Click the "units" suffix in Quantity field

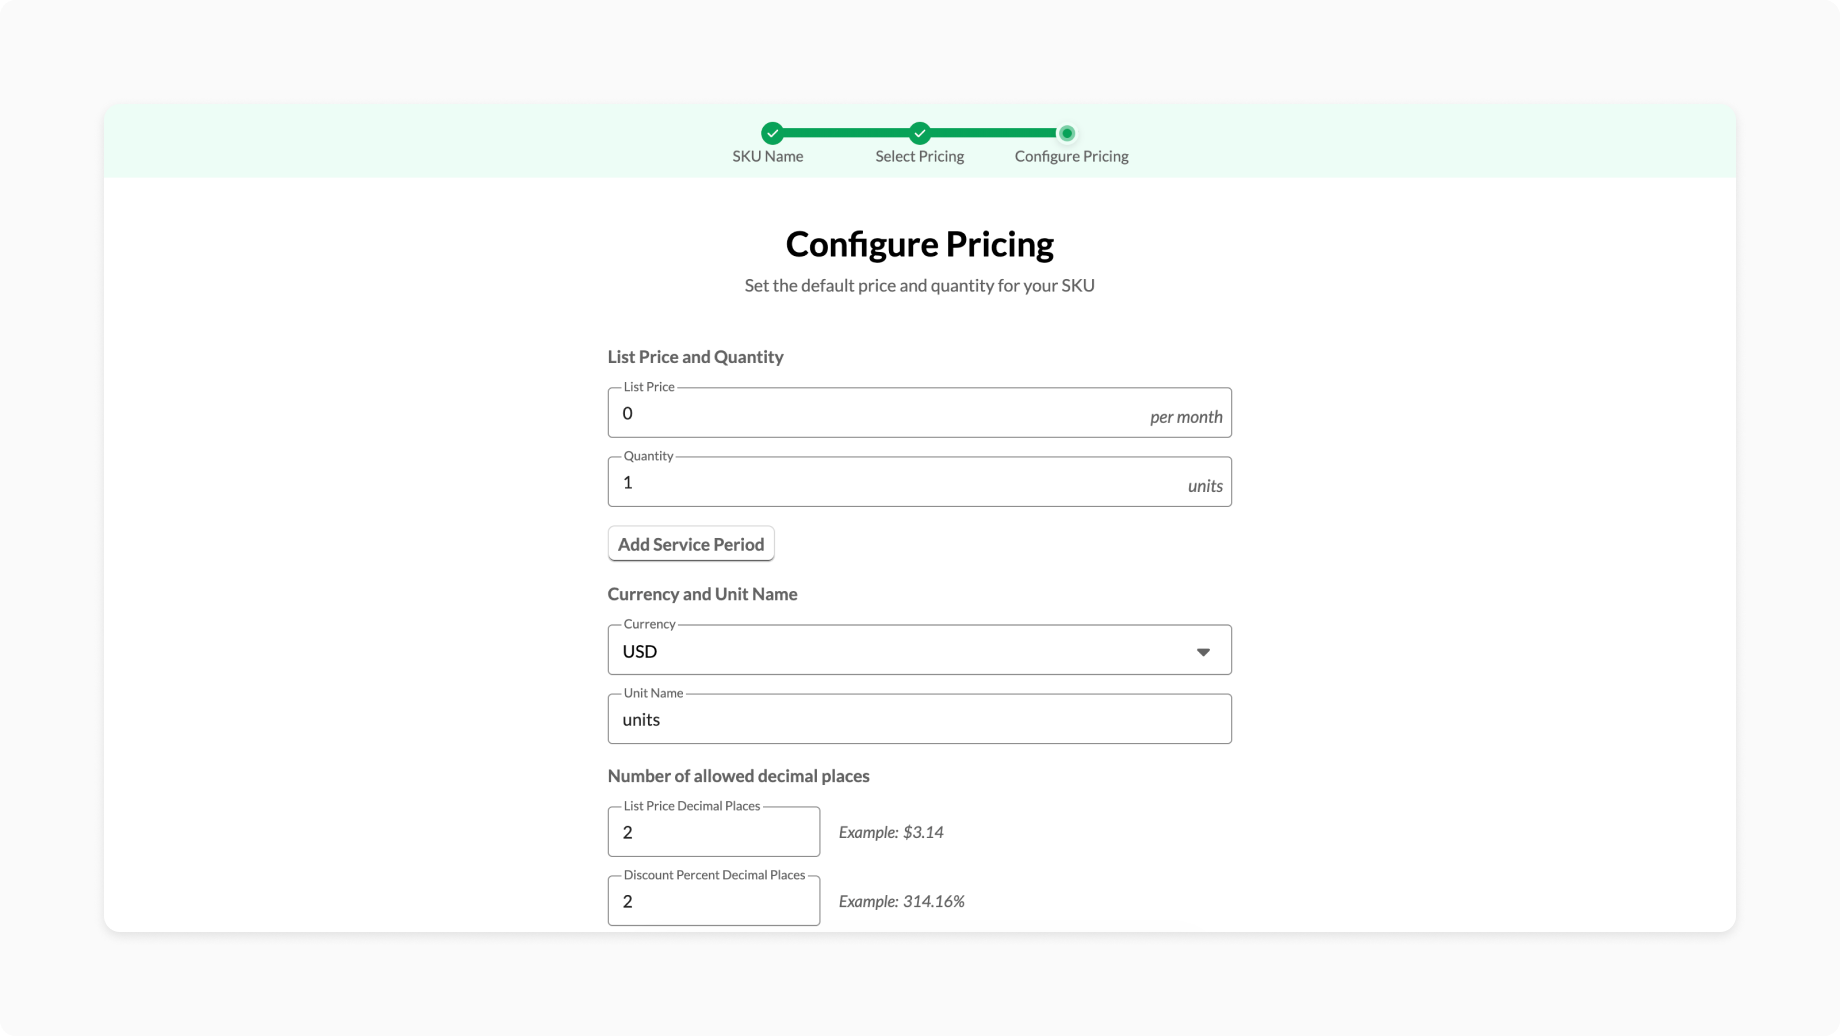1205,486
